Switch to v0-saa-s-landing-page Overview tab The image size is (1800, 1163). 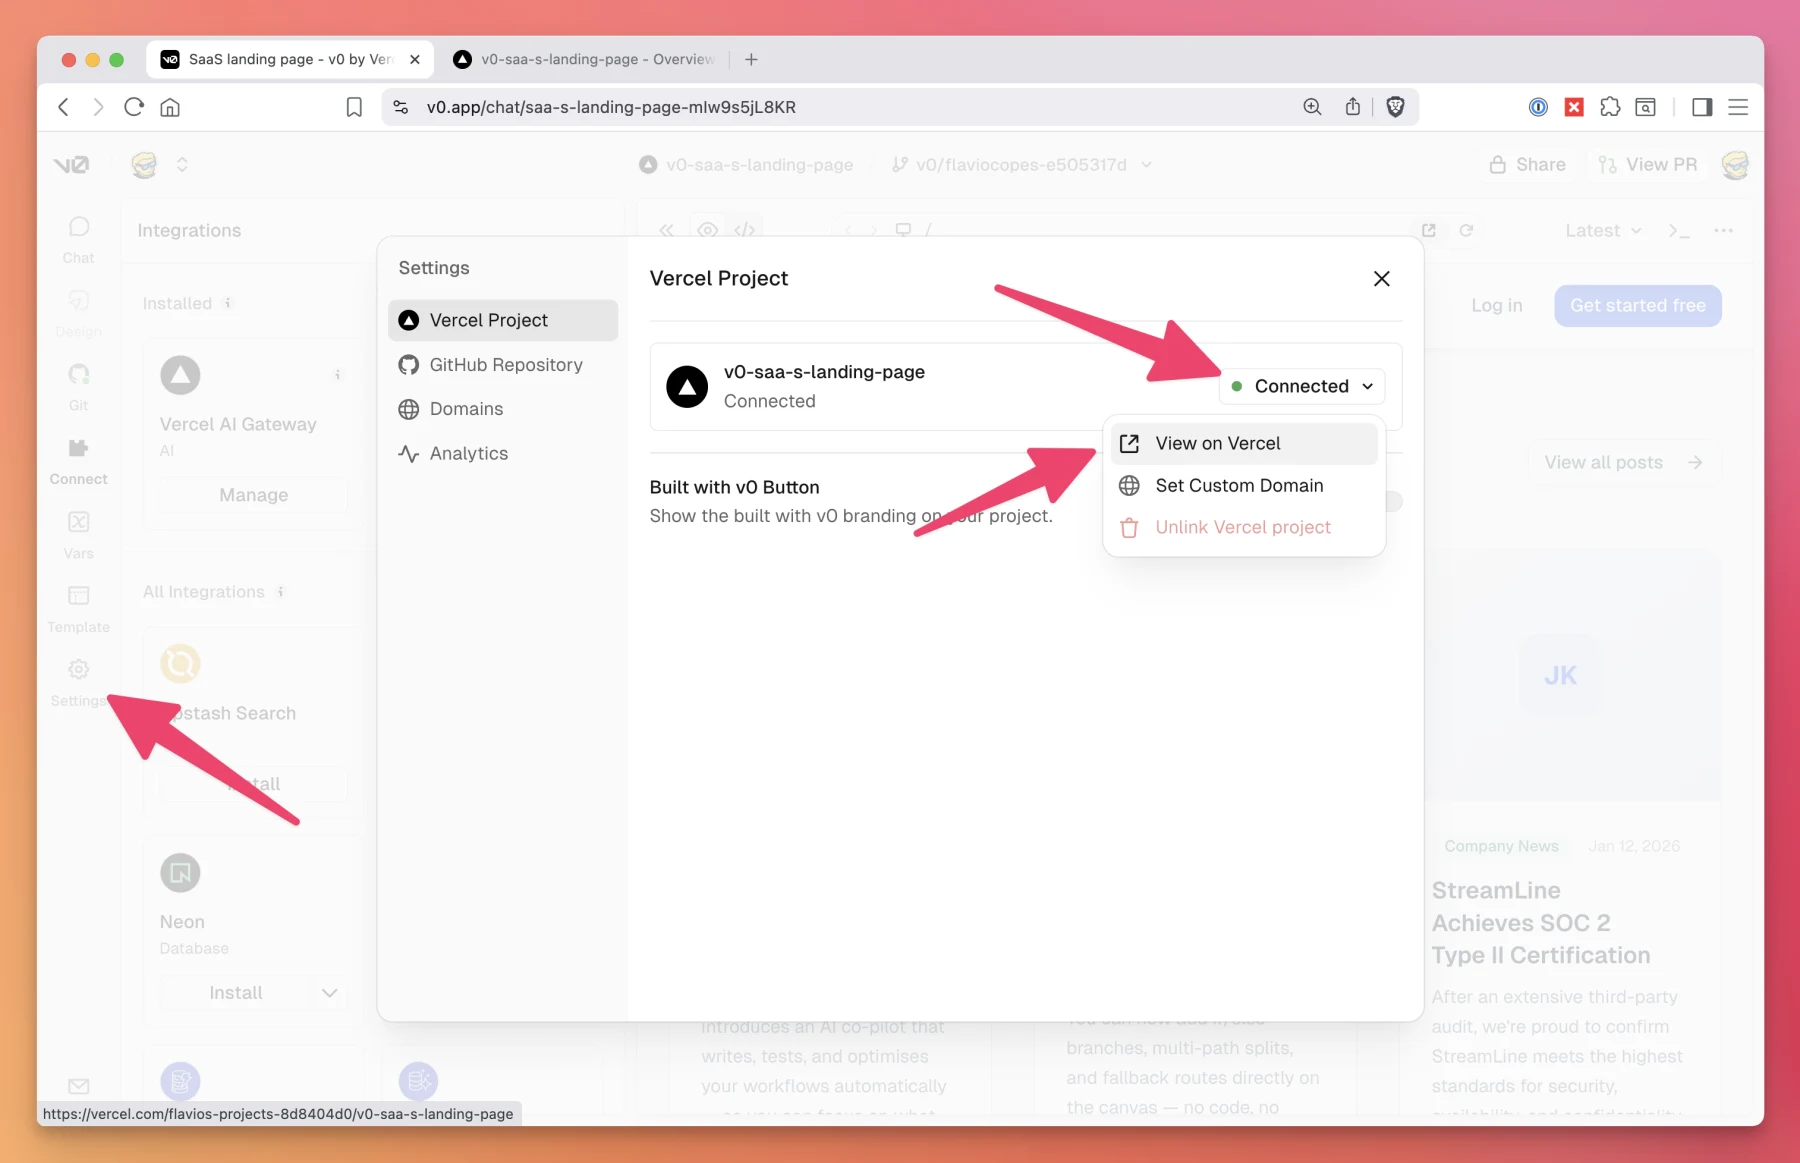click(585, 59)
